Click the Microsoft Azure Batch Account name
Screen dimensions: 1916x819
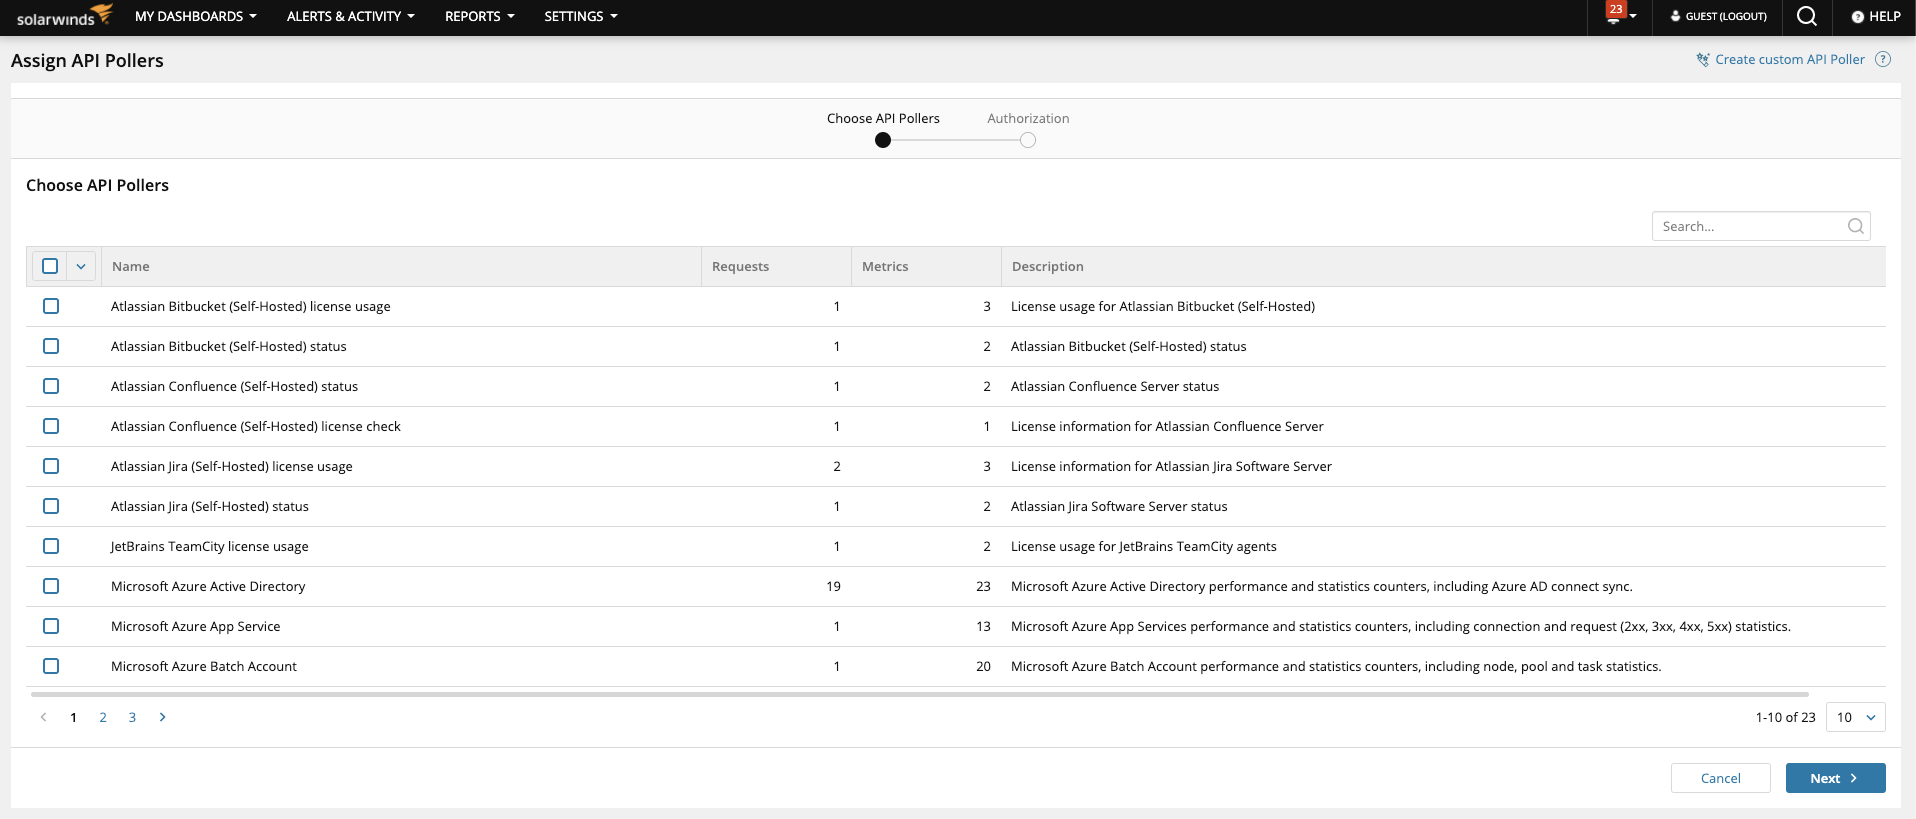click(x=204, y=666)
